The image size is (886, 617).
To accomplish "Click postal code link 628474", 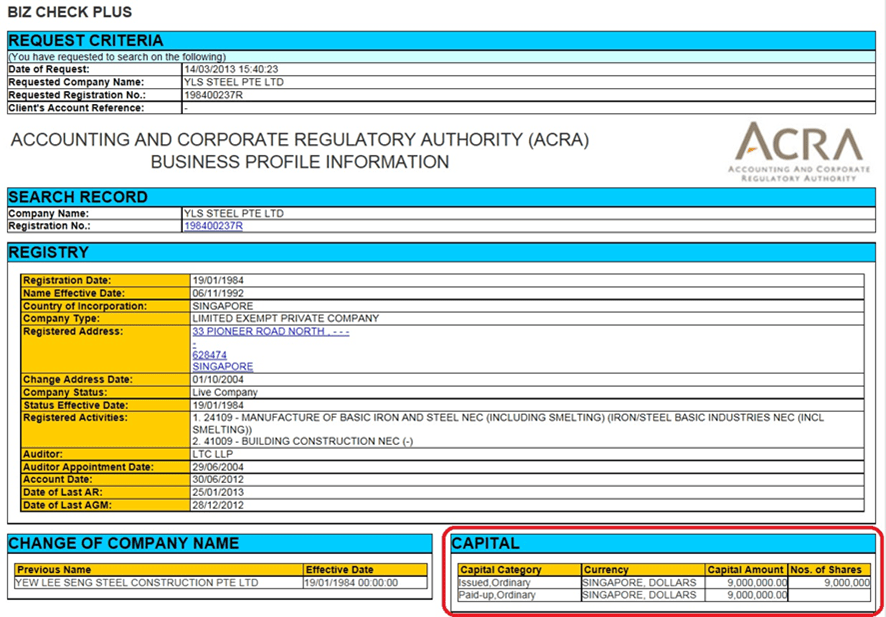I will tap(210, 355).
